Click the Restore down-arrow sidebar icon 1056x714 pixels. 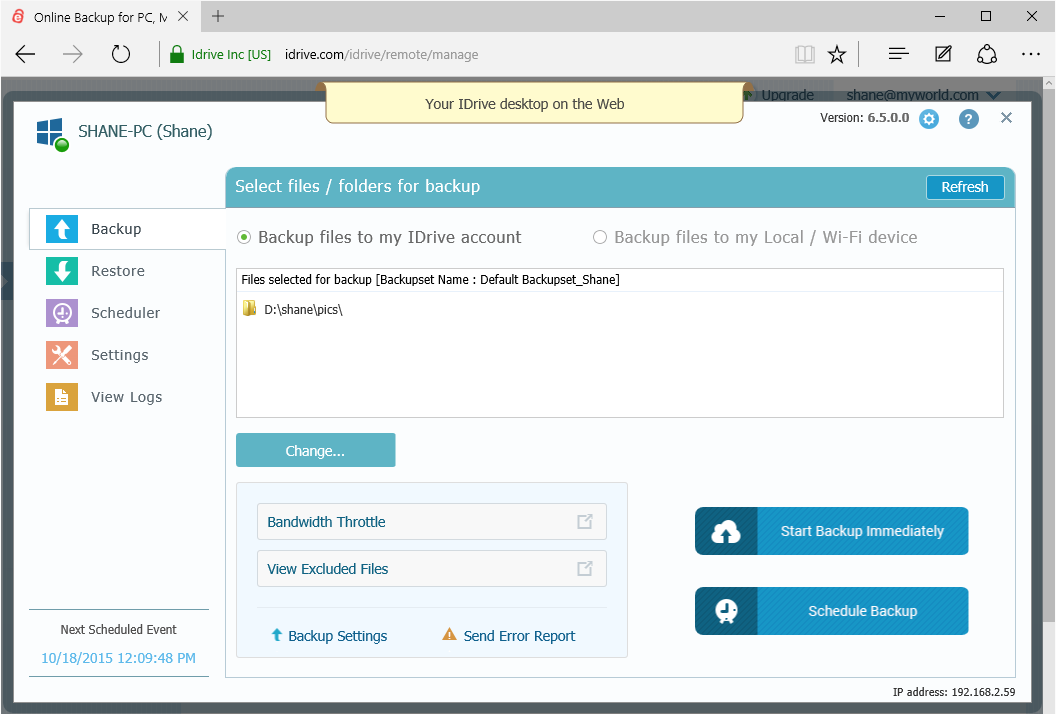(62, 271)
